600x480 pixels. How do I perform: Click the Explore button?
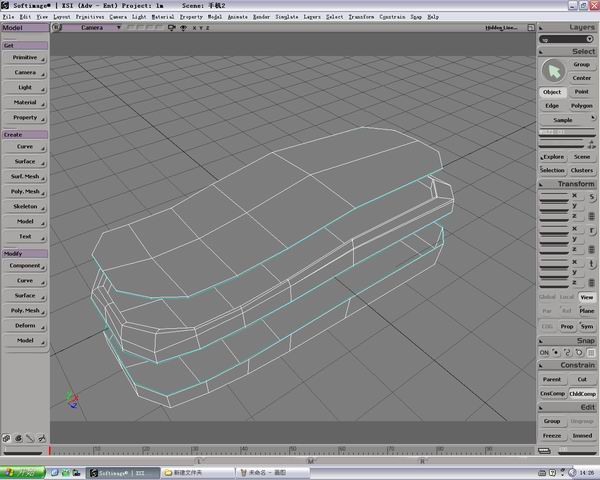coord(552,157)
